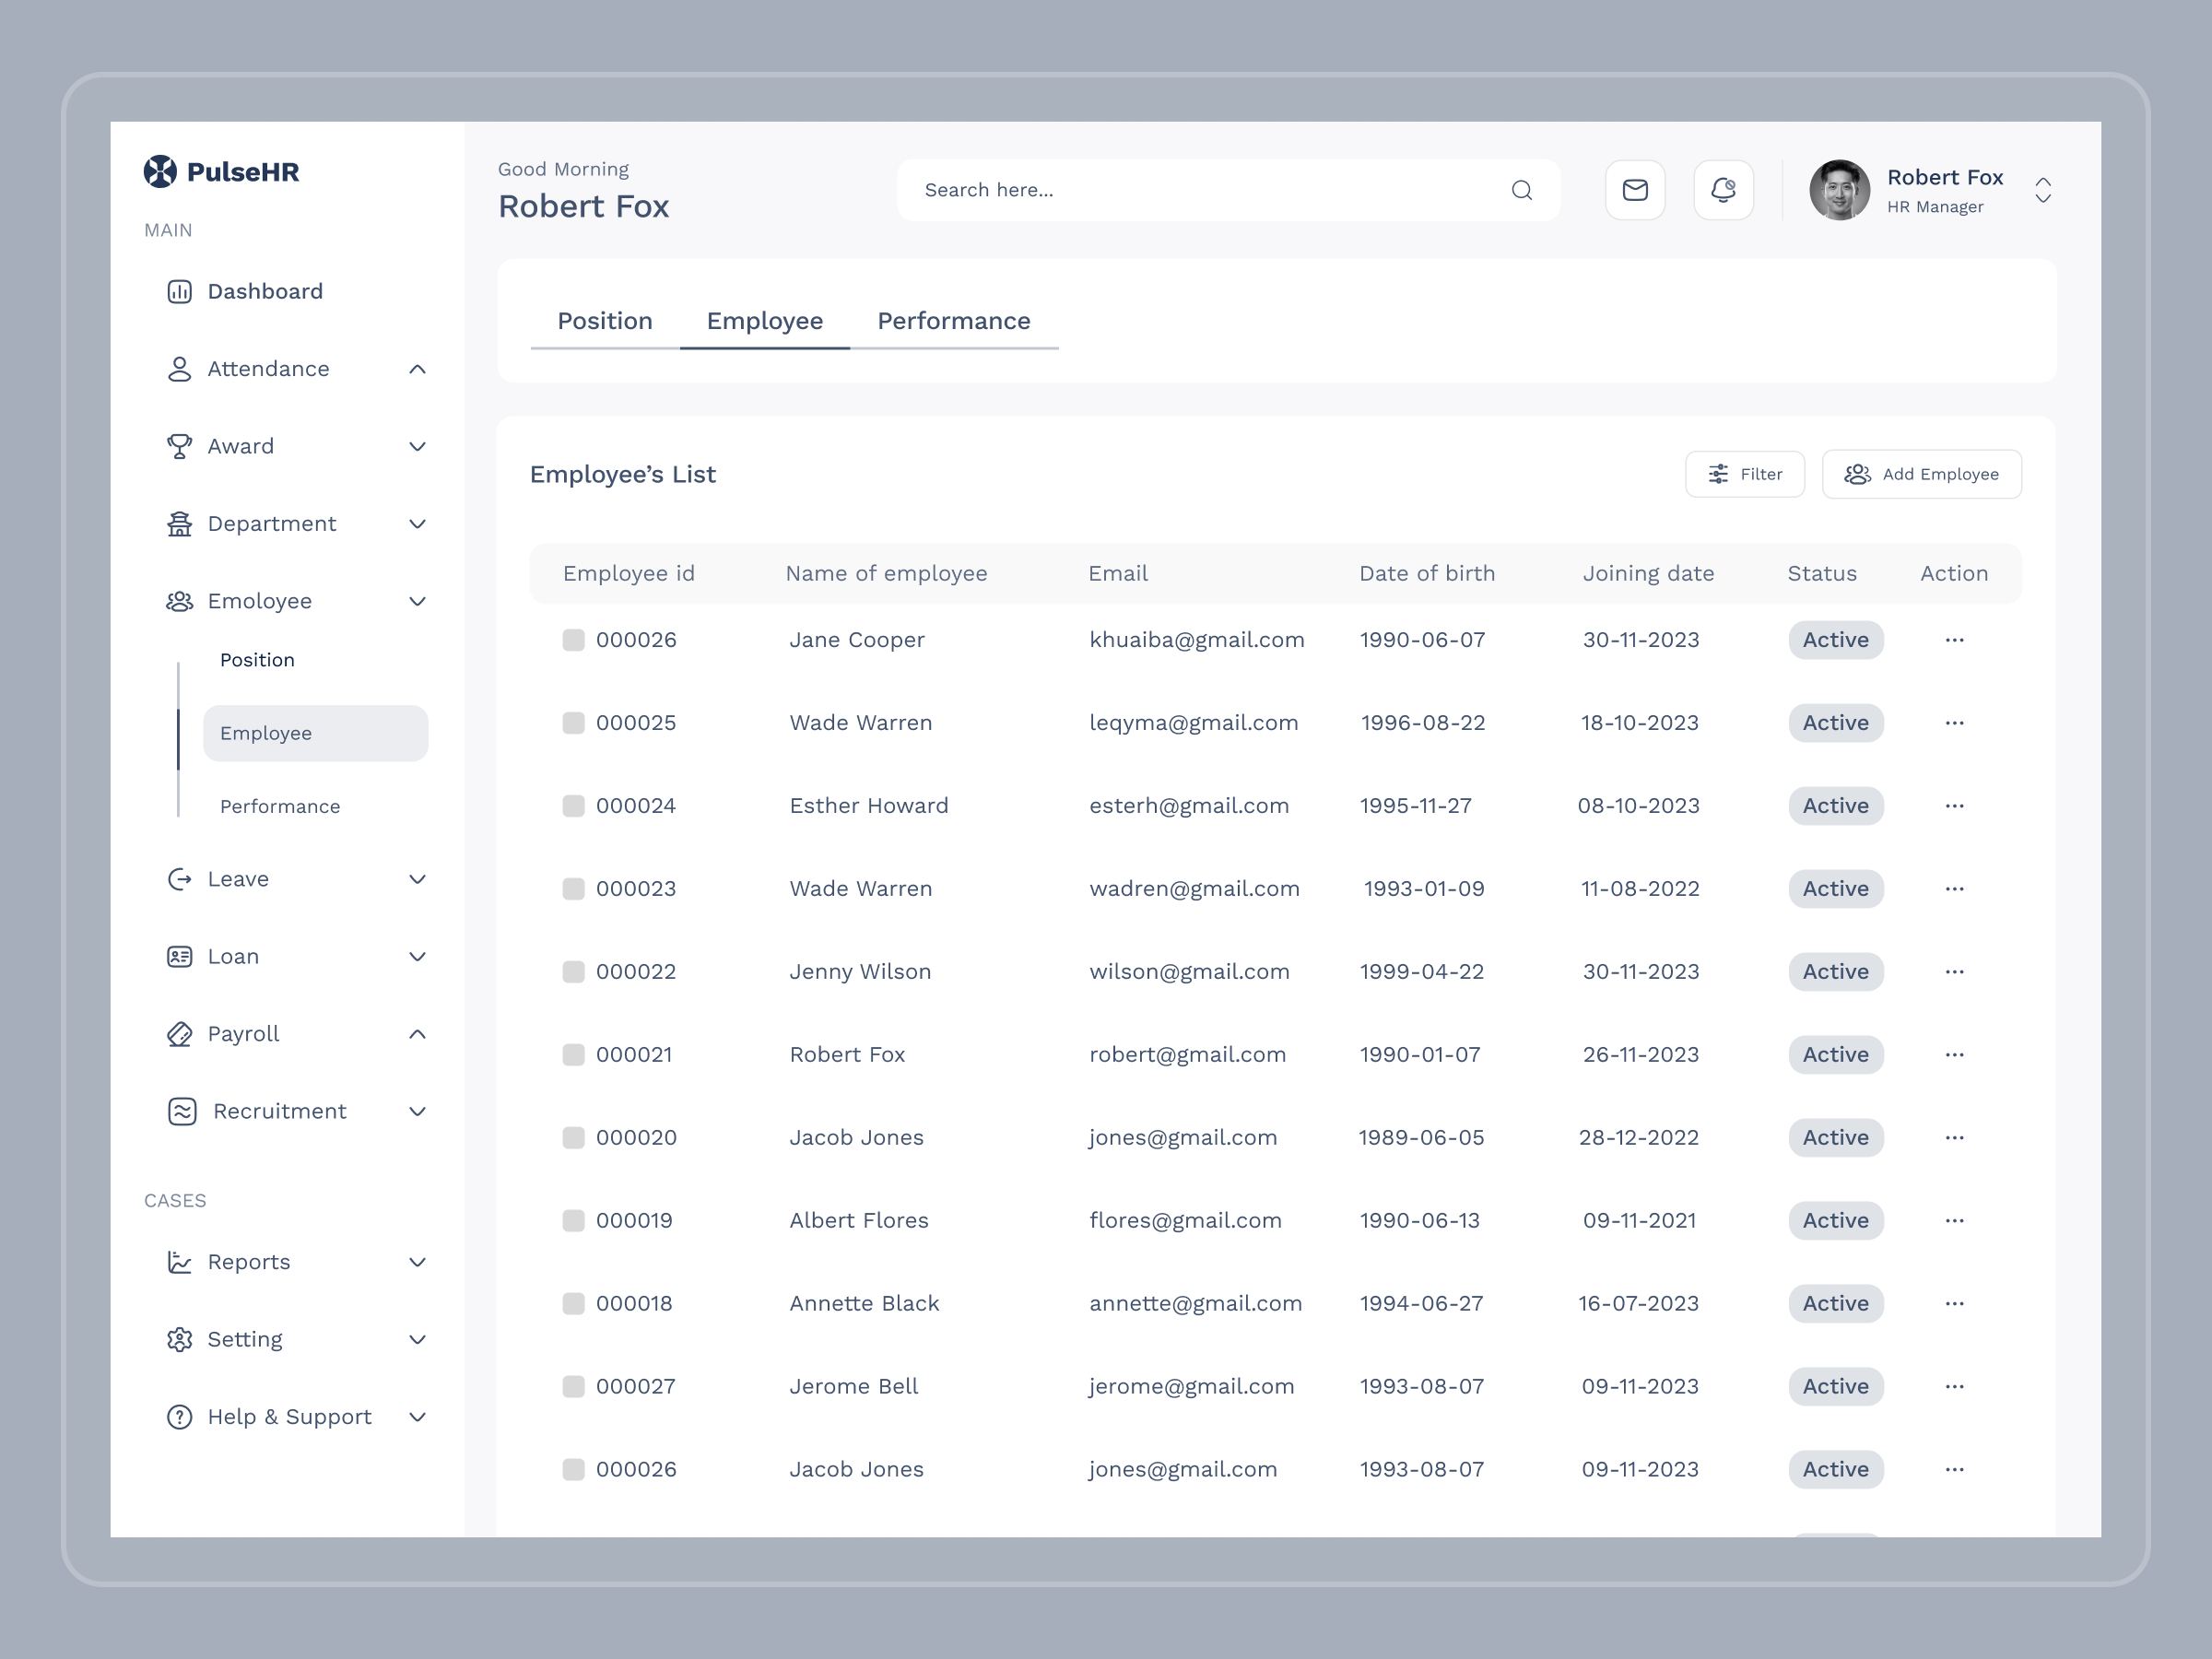Click the Add Employee button
The width and height of the screenshot is (2212, 1659).
pos(1921,474)
